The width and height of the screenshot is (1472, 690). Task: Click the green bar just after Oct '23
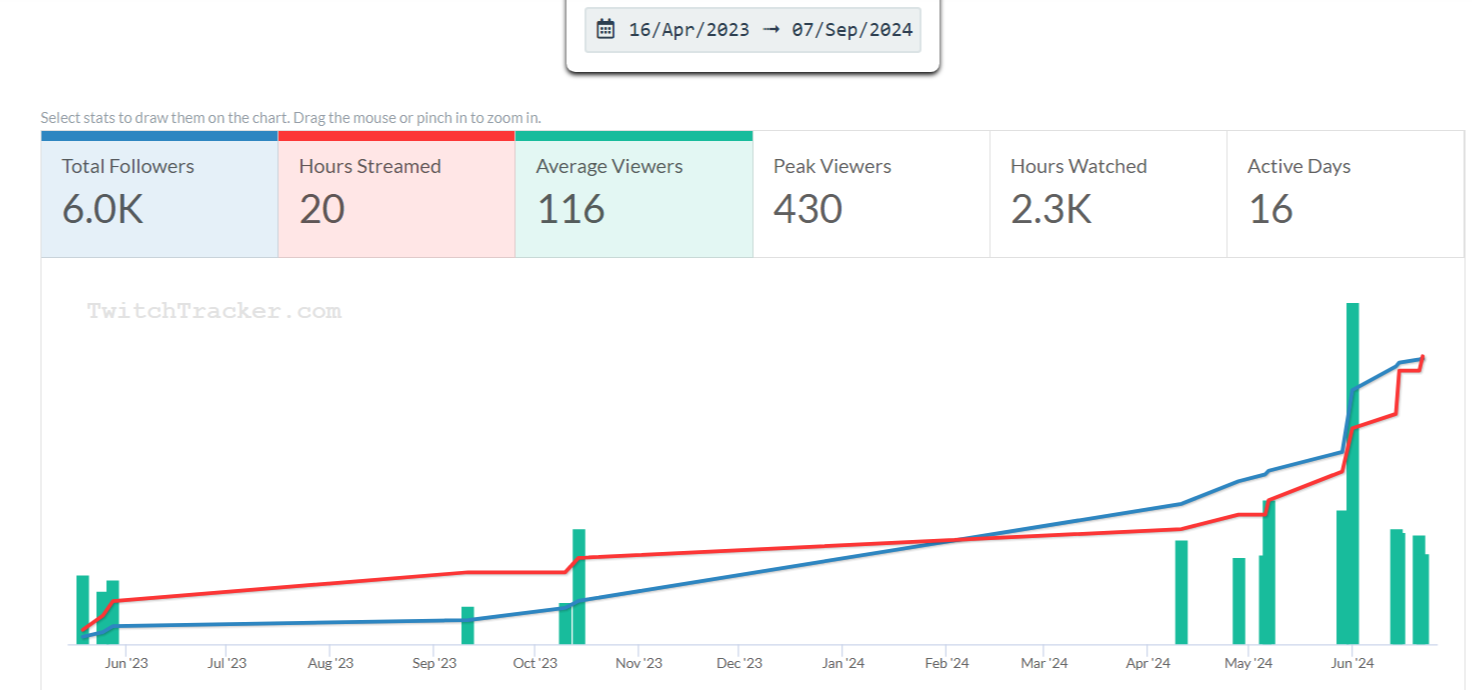[579, 586]
